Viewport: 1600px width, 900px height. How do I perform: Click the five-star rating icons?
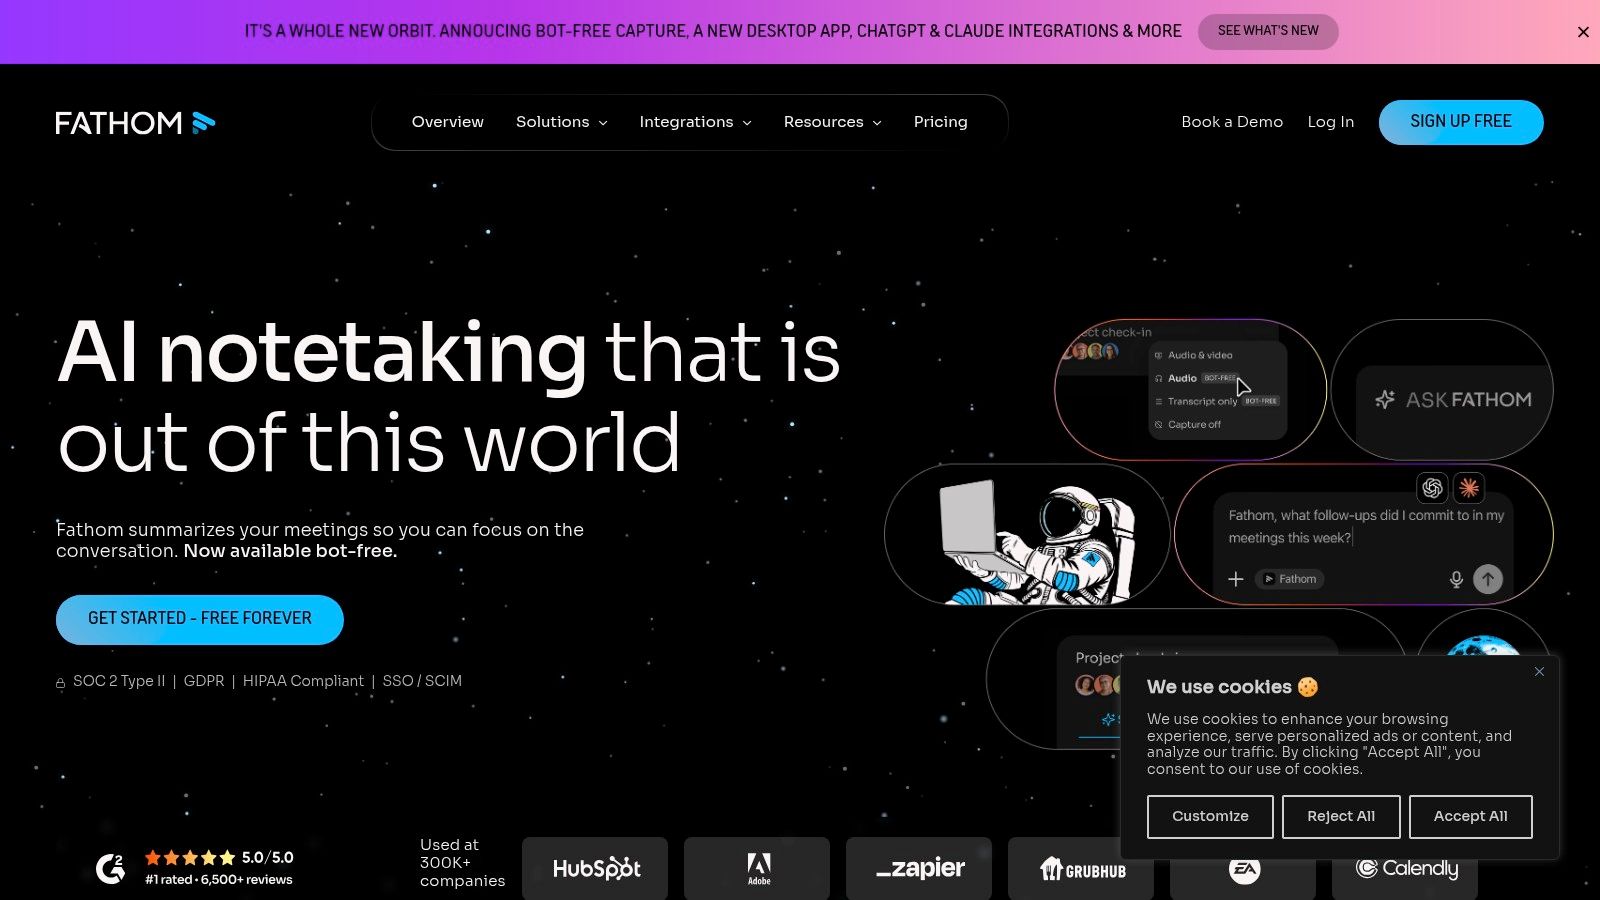[x=190, y=857]
